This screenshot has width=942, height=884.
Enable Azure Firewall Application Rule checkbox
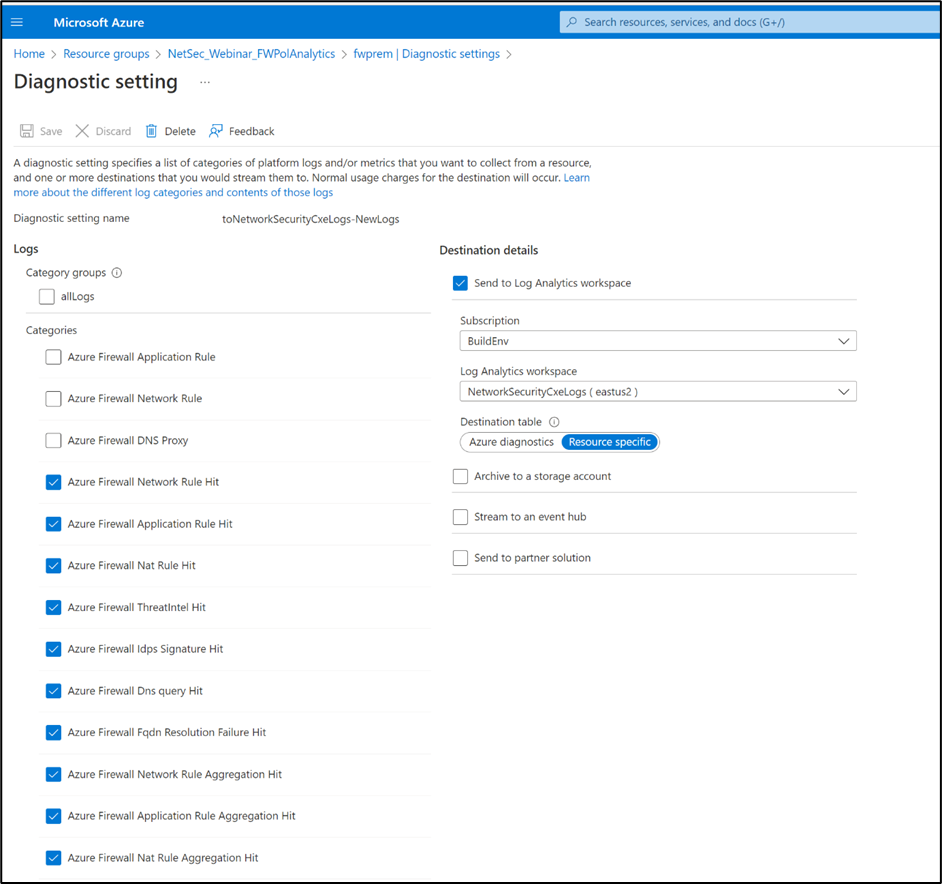coord(53,357)
